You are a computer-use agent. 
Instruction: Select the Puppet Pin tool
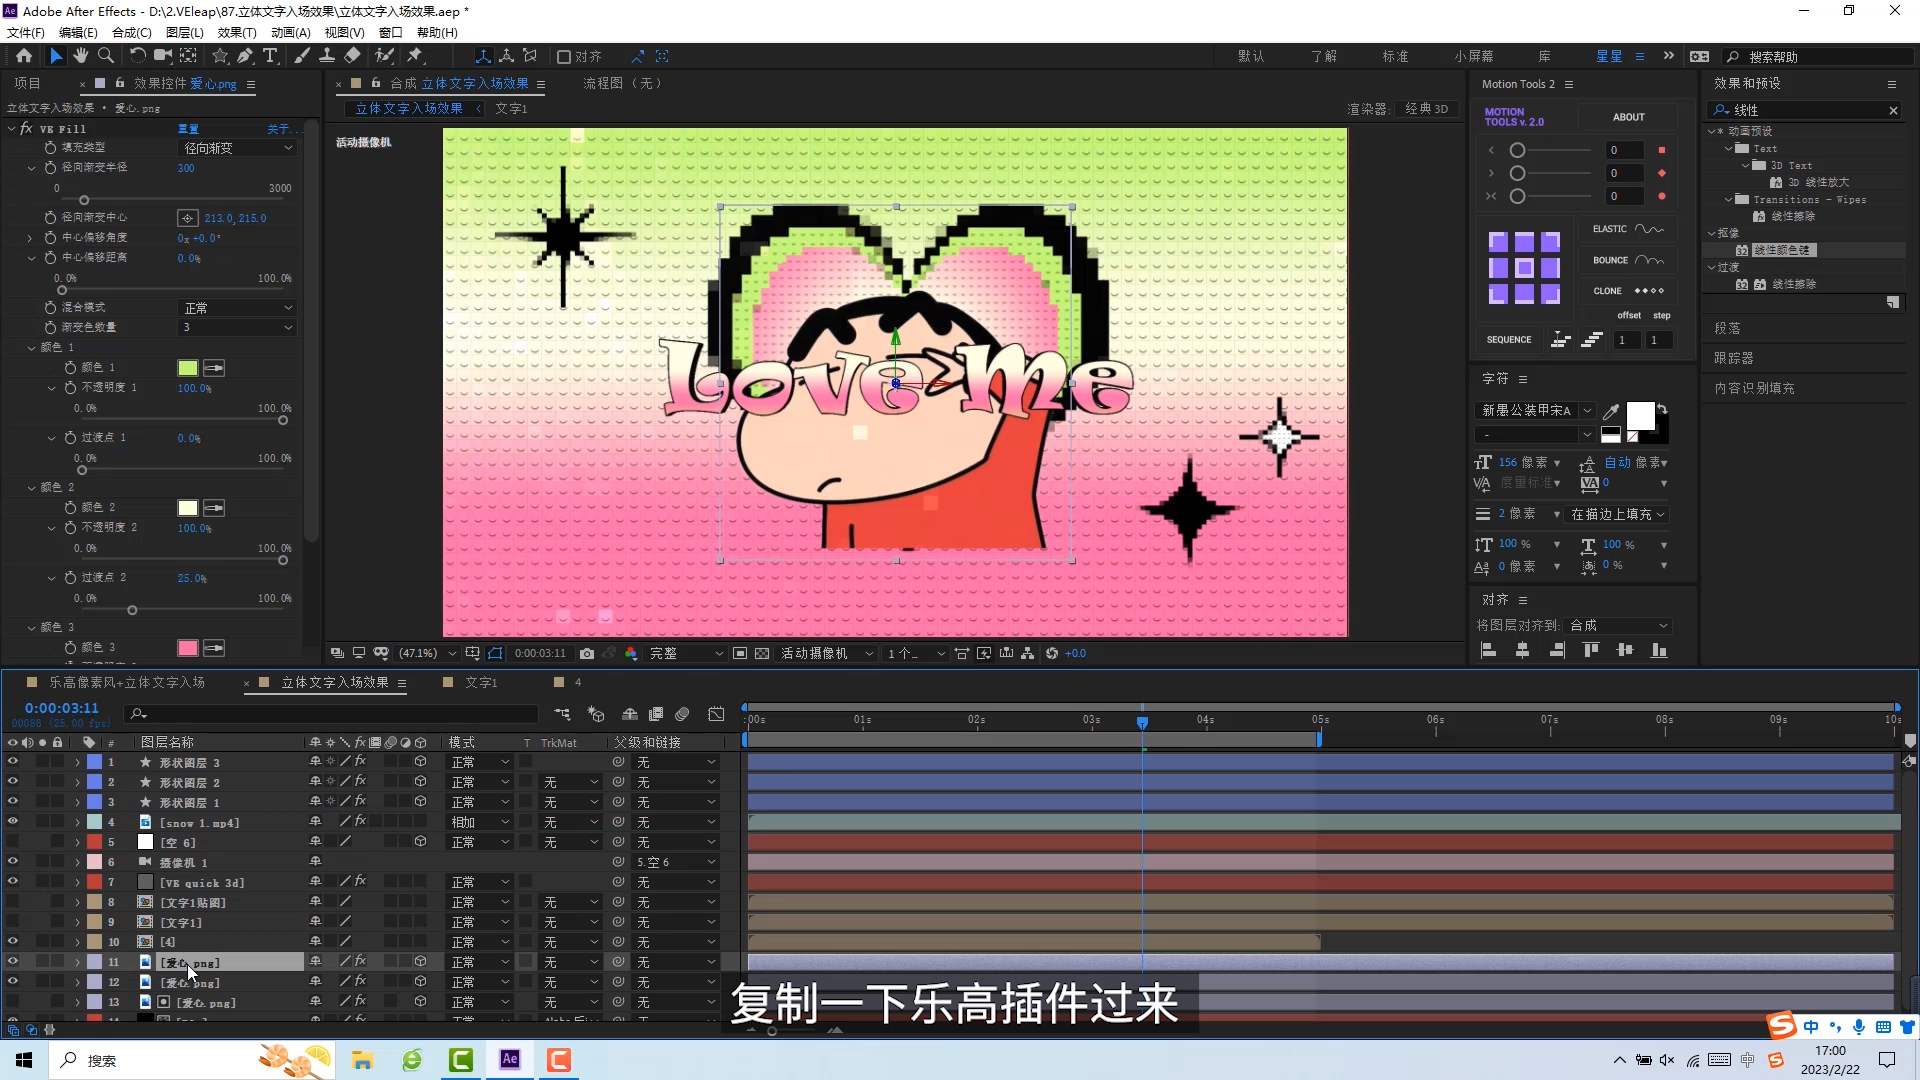415,56
